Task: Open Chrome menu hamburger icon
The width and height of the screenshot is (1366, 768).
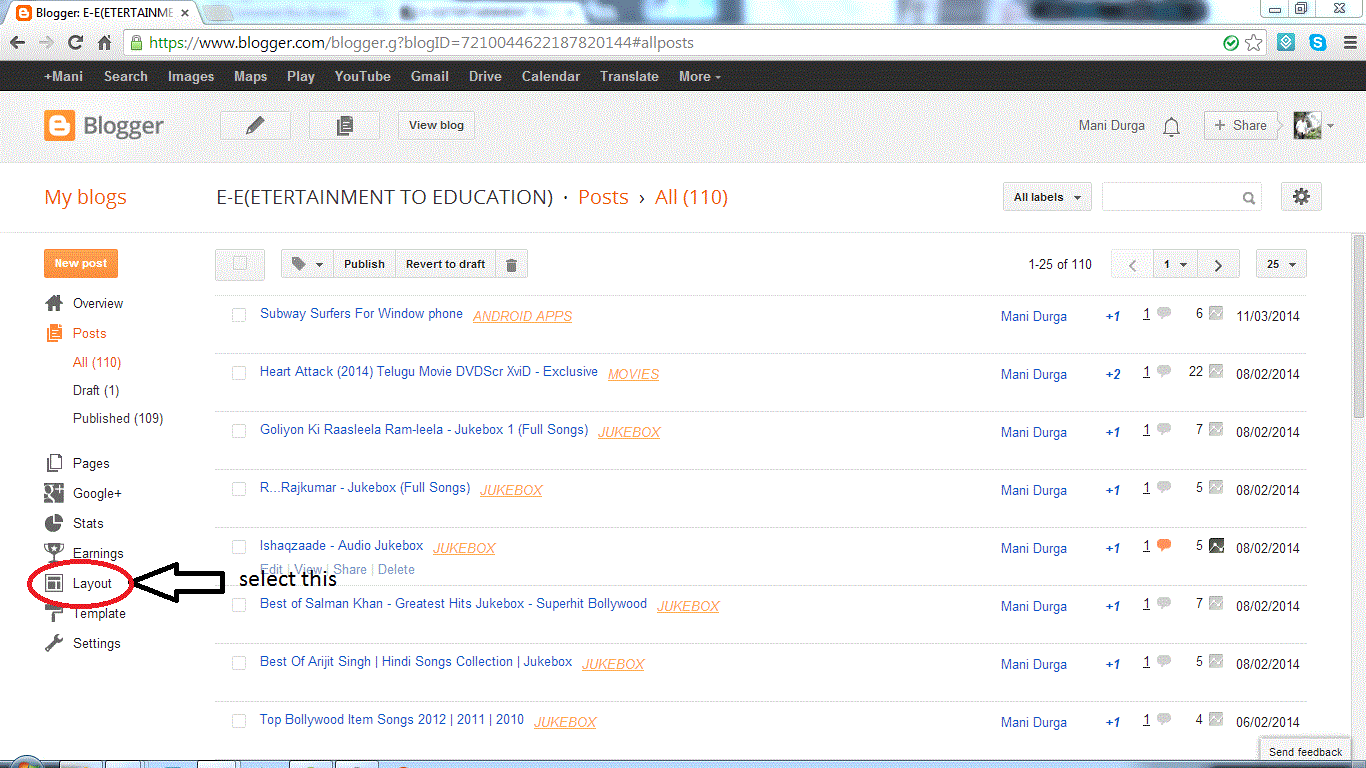Action: tap(1350, 43)
